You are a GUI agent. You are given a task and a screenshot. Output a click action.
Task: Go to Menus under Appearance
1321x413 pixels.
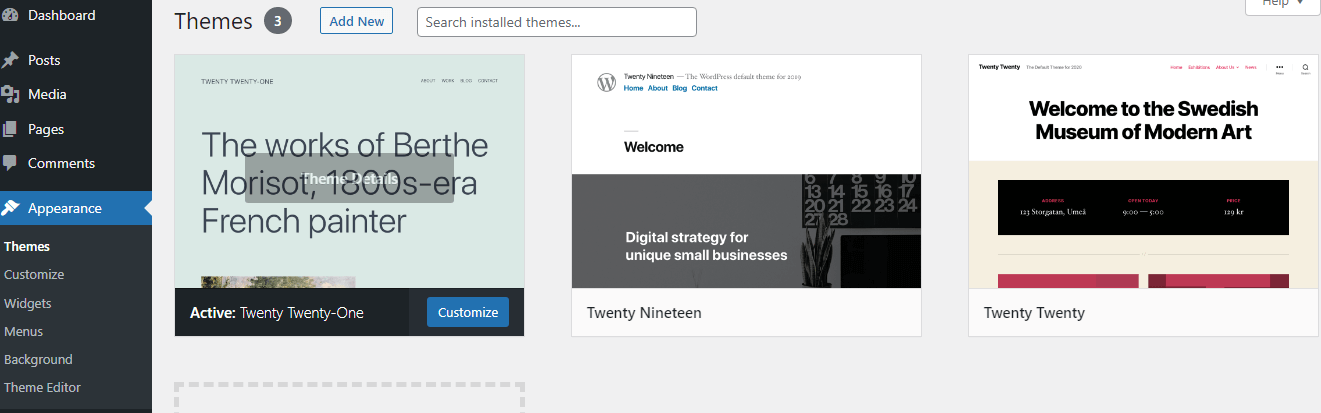(24, 331)
